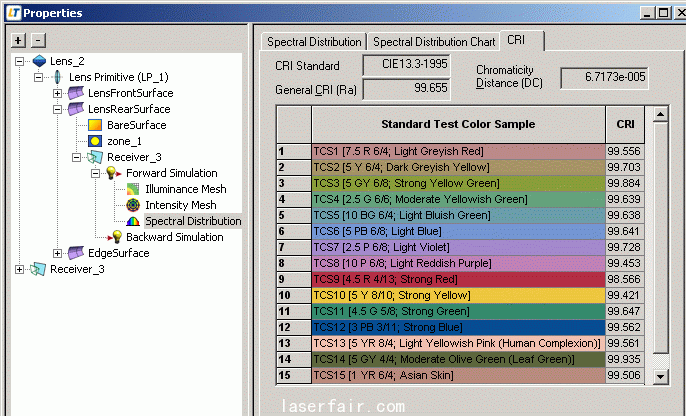
Task: Expand the bottom Receiver_3 root node
Action: tap(20, 269)
